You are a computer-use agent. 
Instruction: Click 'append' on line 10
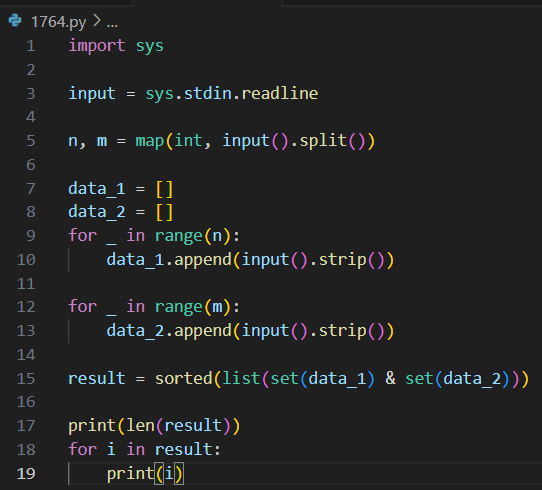(203, 261)
